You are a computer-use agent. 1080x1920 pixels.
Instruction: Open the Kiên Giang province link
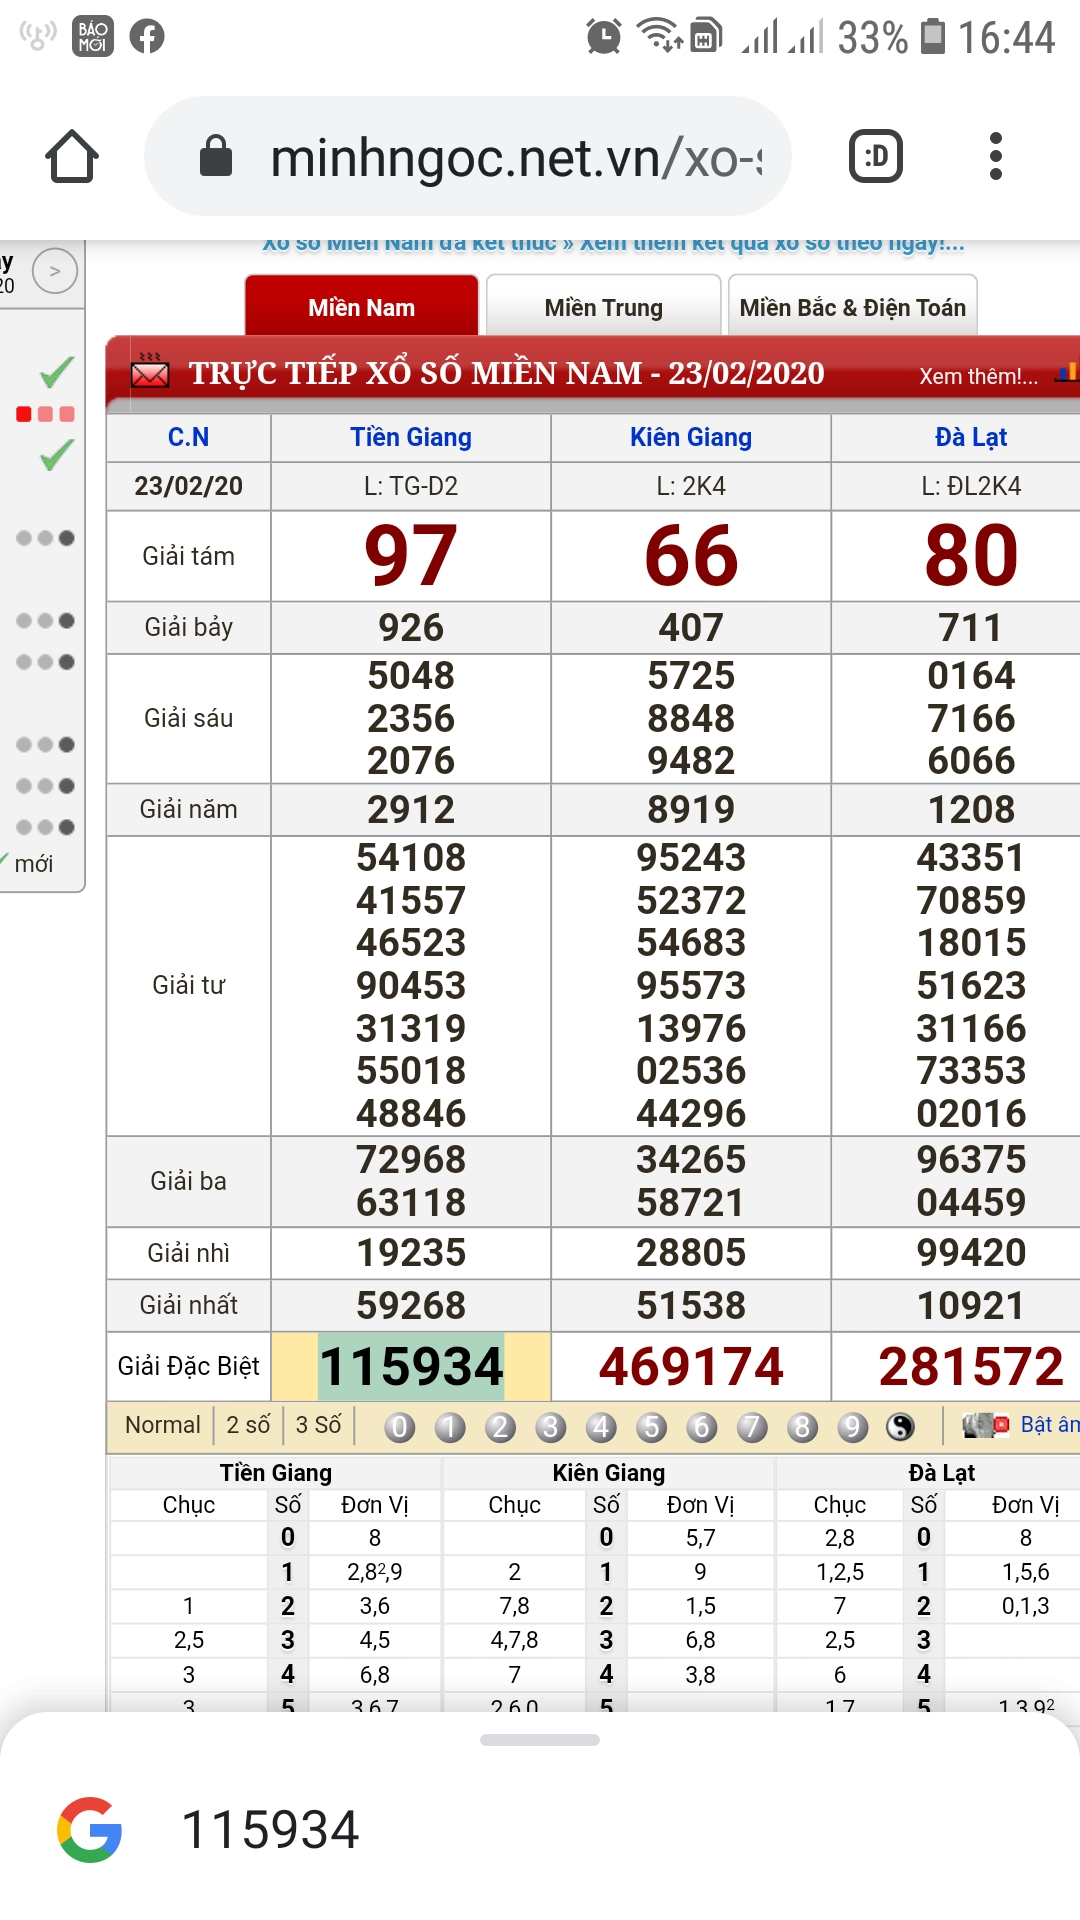pos(690,437)
